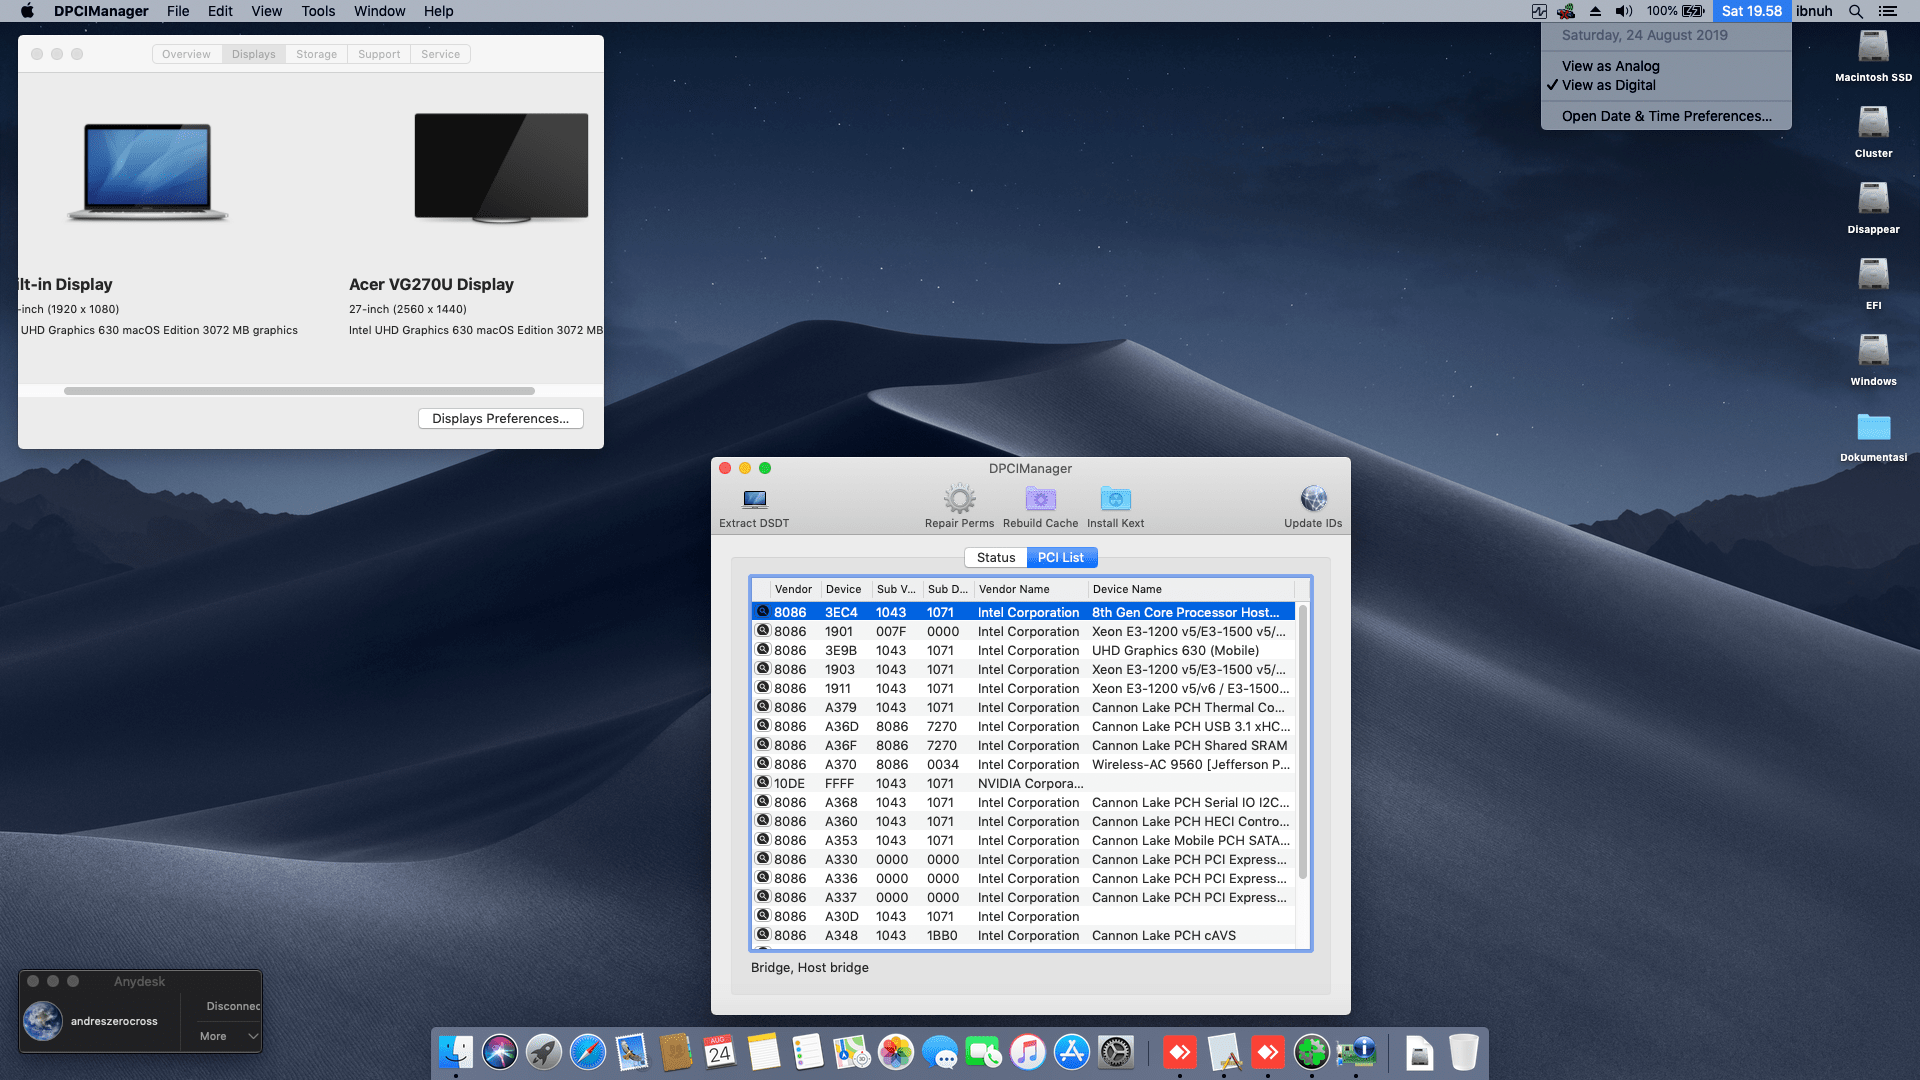Click the displays horizontal scrollbar
Image resolution: width=1920 pixels, height=1080 pixels.
pyautogui.click(x=299, y=391)
